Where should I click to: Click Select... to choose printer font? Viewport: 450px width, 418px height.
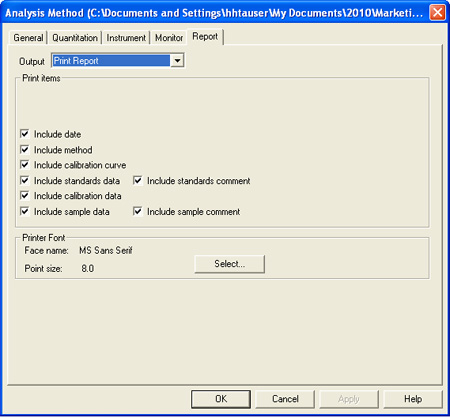point(230,264)
